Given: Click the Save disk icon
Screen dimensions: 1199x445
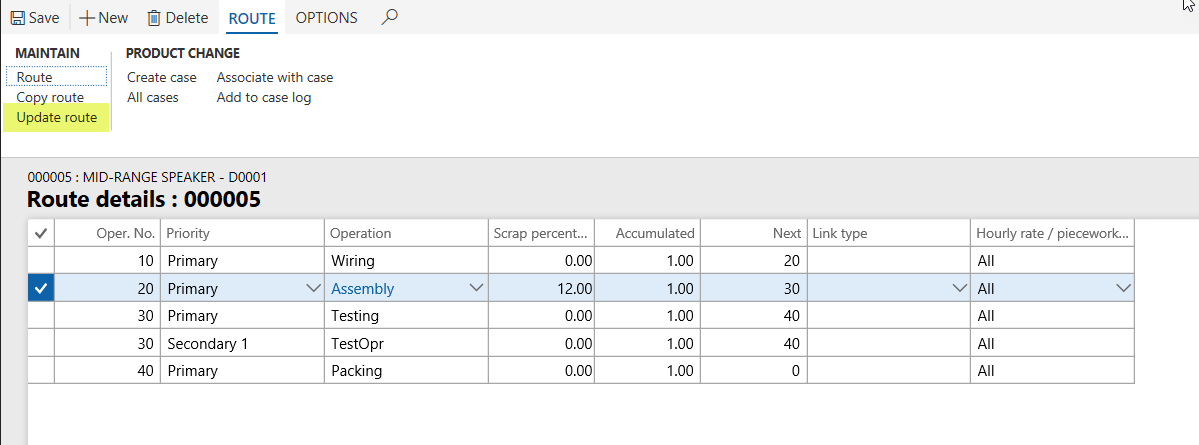Looking at the screenshot, I should (17, 18).
